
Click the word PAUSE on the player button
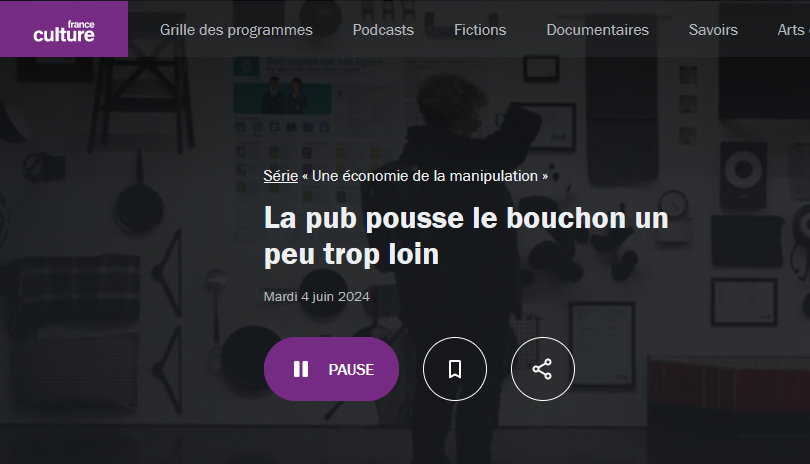351,369
